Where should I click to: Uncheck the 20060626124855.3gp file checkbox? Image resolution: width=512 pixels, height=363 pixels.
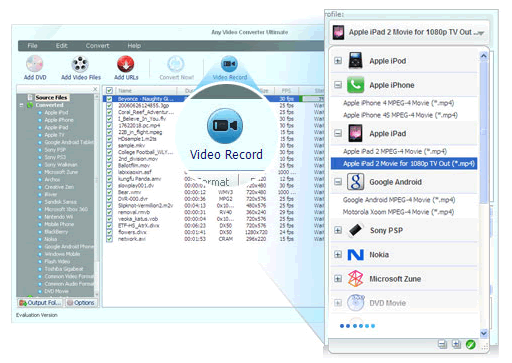(x=109, y=106)
